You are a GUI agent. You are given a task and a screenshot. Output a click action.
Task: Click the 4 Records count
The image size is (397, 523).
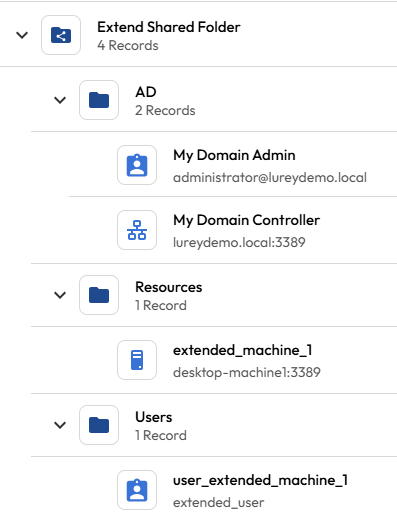(127, 45)
